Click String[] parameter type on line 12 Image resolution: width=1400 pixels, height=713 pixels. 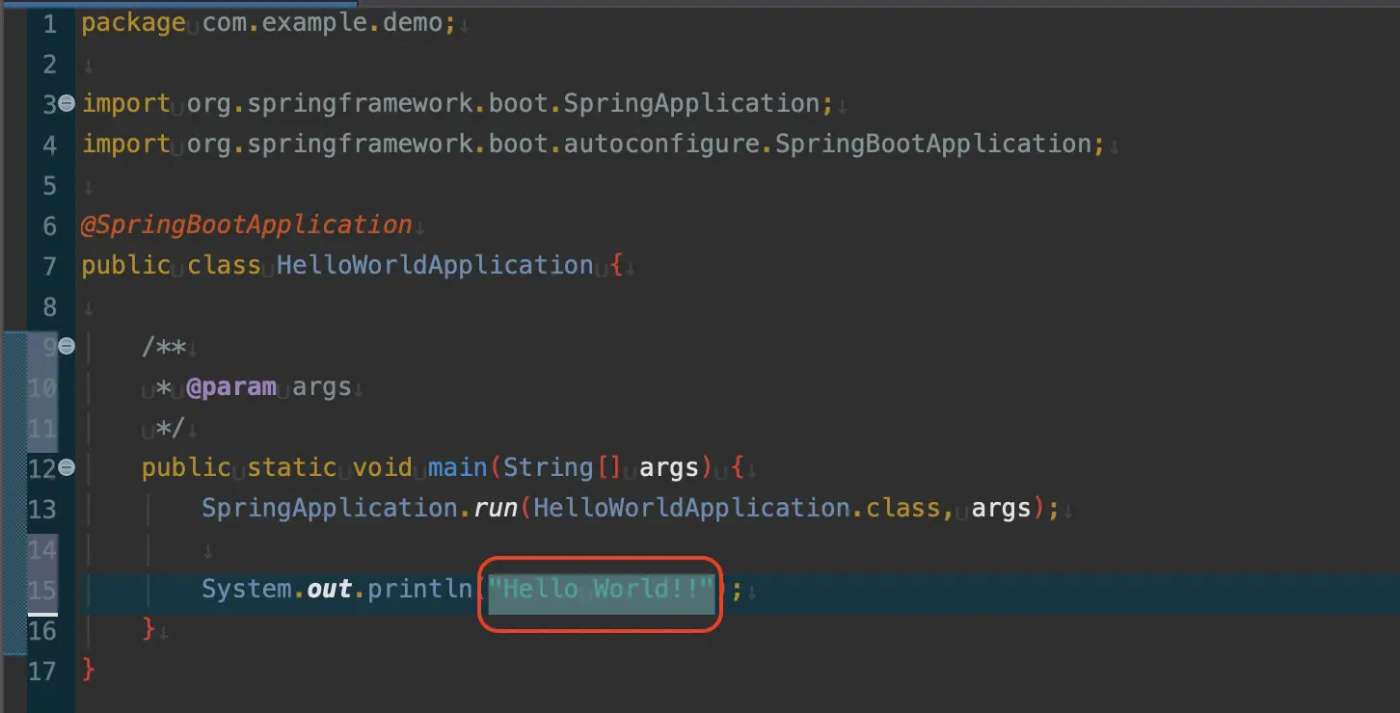coord(562,467)
